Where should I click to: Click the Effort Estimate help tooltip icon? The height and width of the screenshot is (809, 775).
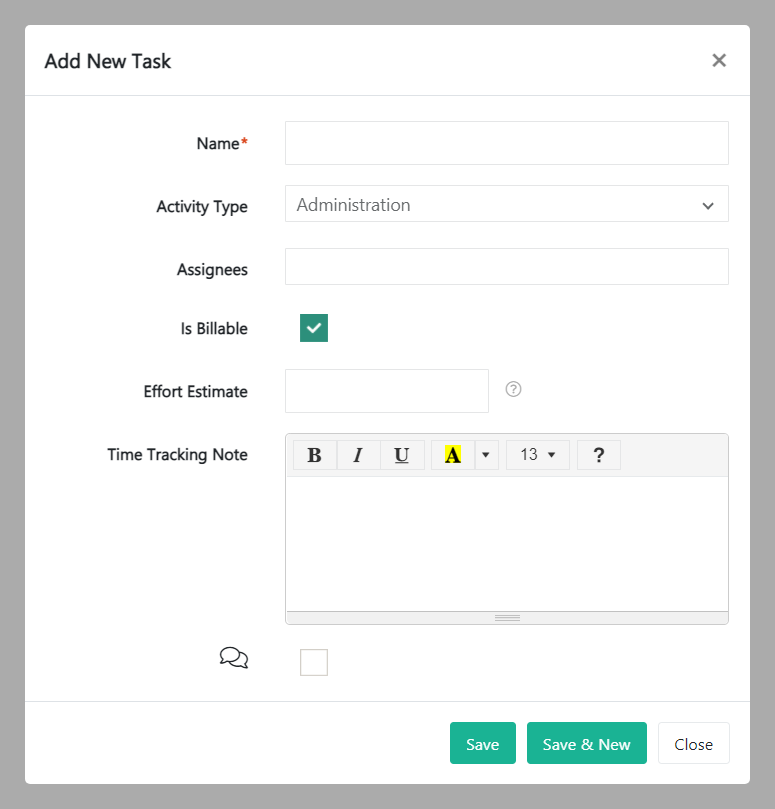click(513, 388)
